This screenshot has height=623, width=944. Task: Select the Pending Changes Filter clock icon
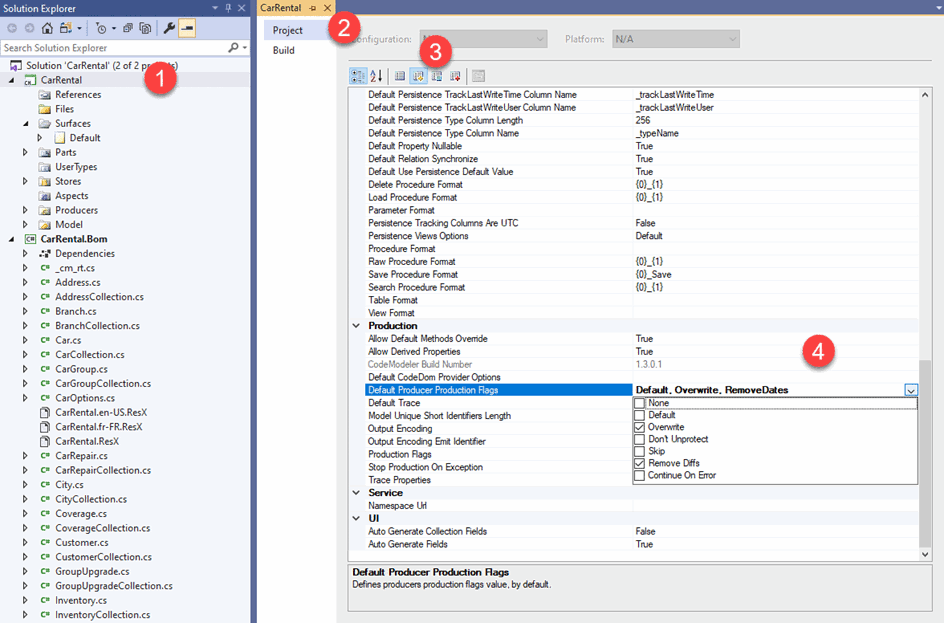tap(102, 27)
